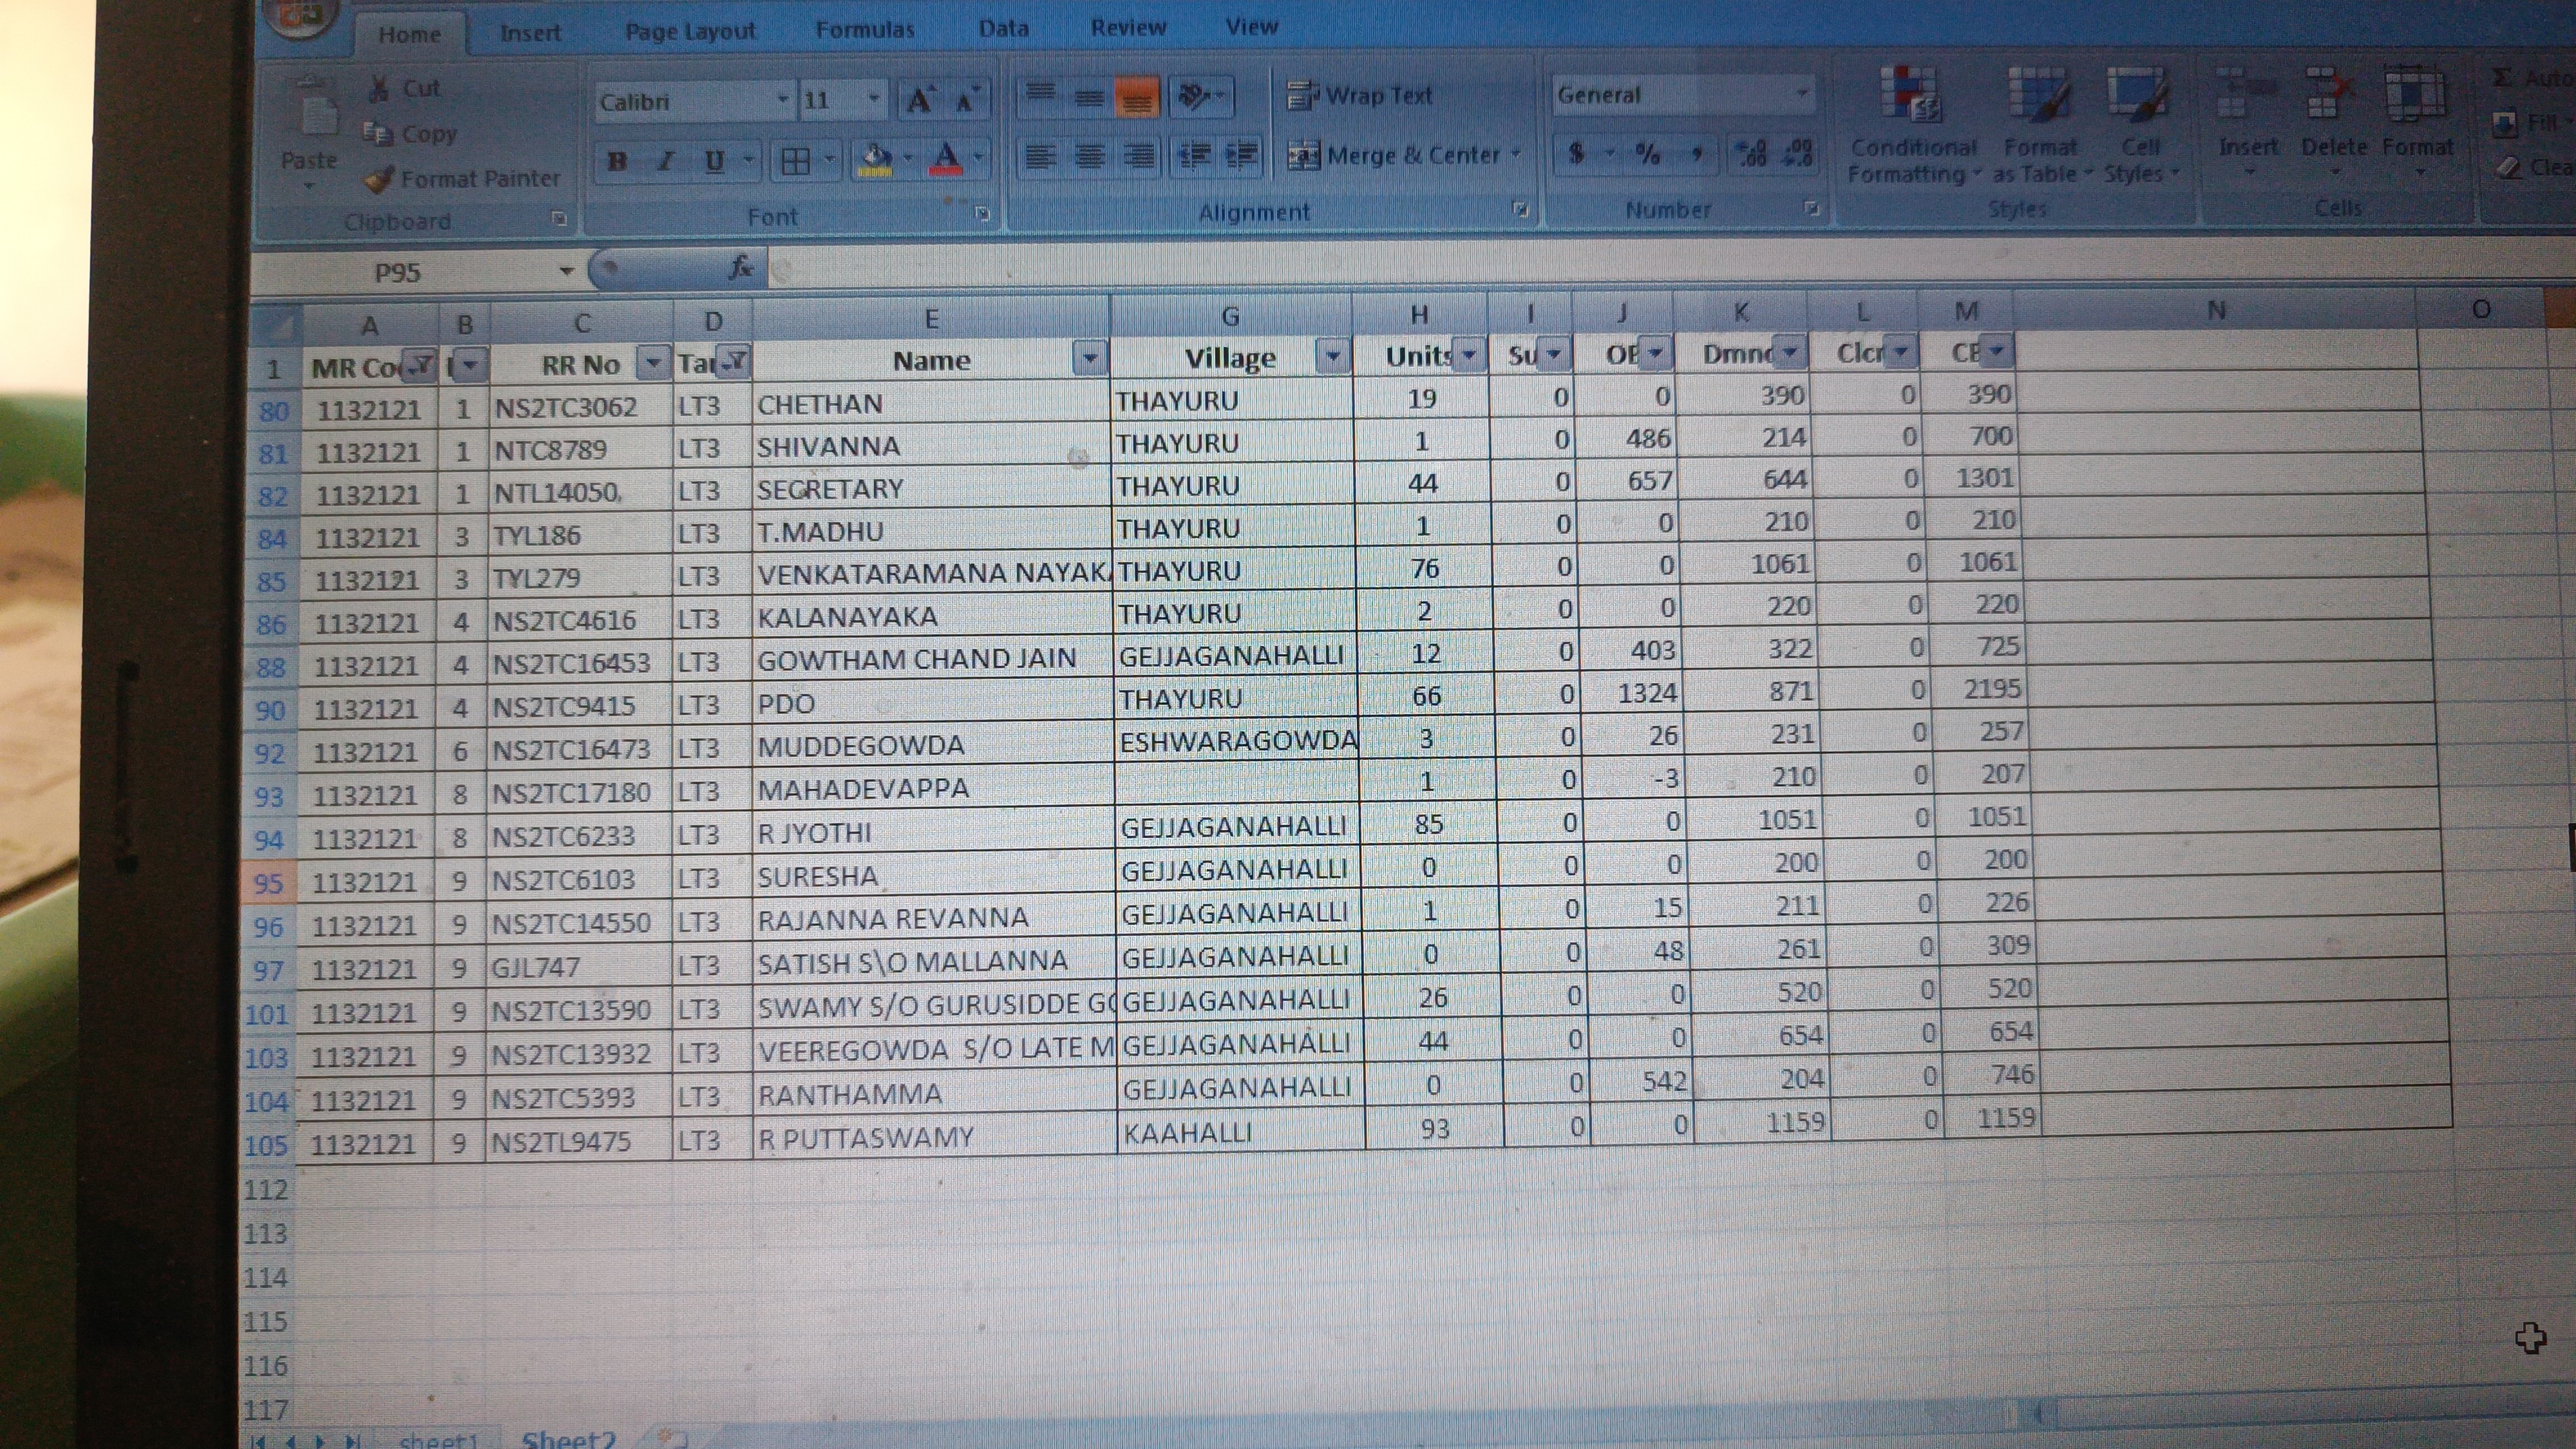2576x1449 pixels.
Task: Open Name column filter dropdown
Action: point(1090,358)
